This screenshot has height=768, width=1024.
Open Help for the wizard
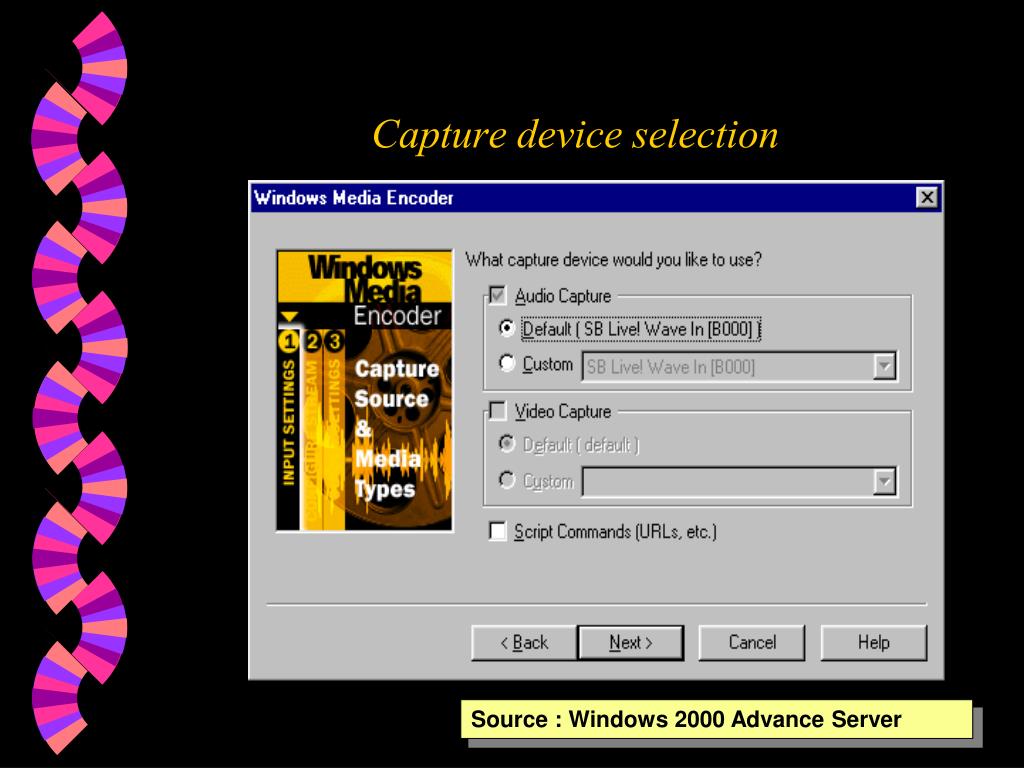point(873,643)
